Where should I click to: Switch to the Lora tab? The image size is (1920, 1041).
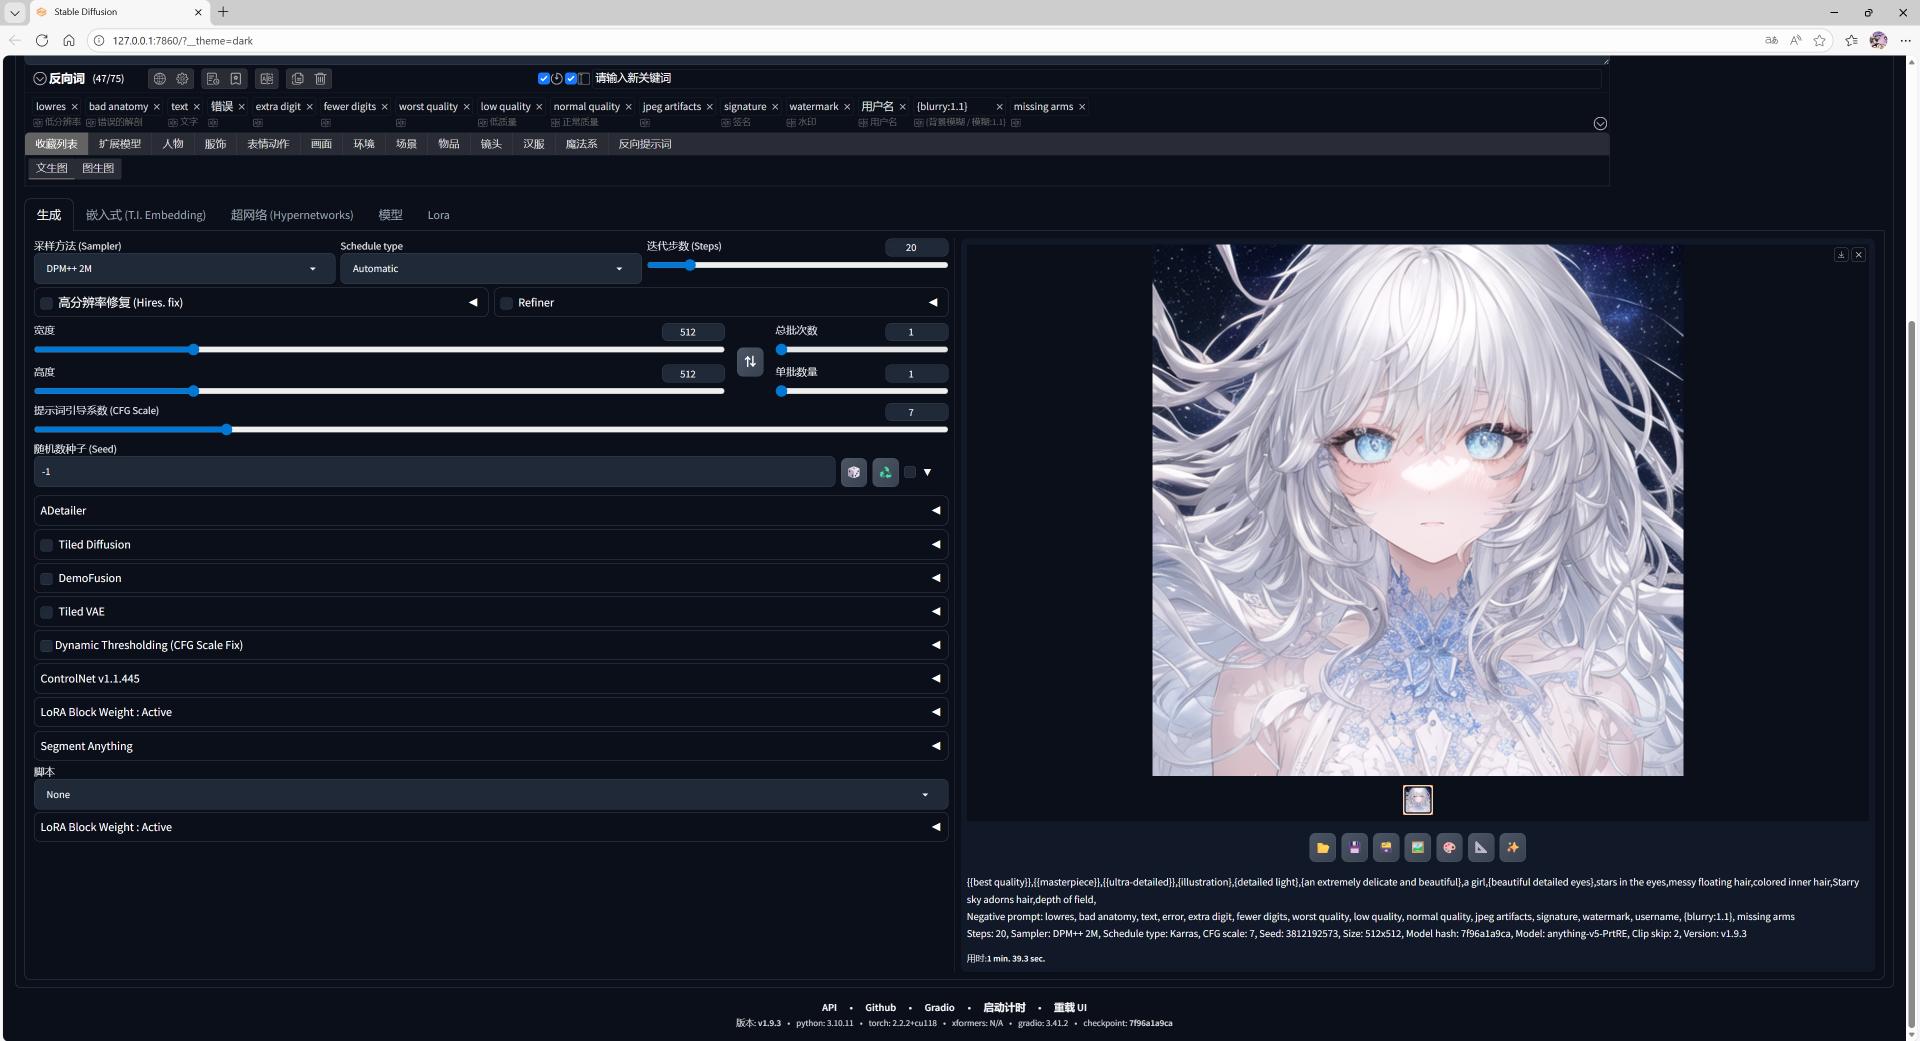(x=438, y=215)
